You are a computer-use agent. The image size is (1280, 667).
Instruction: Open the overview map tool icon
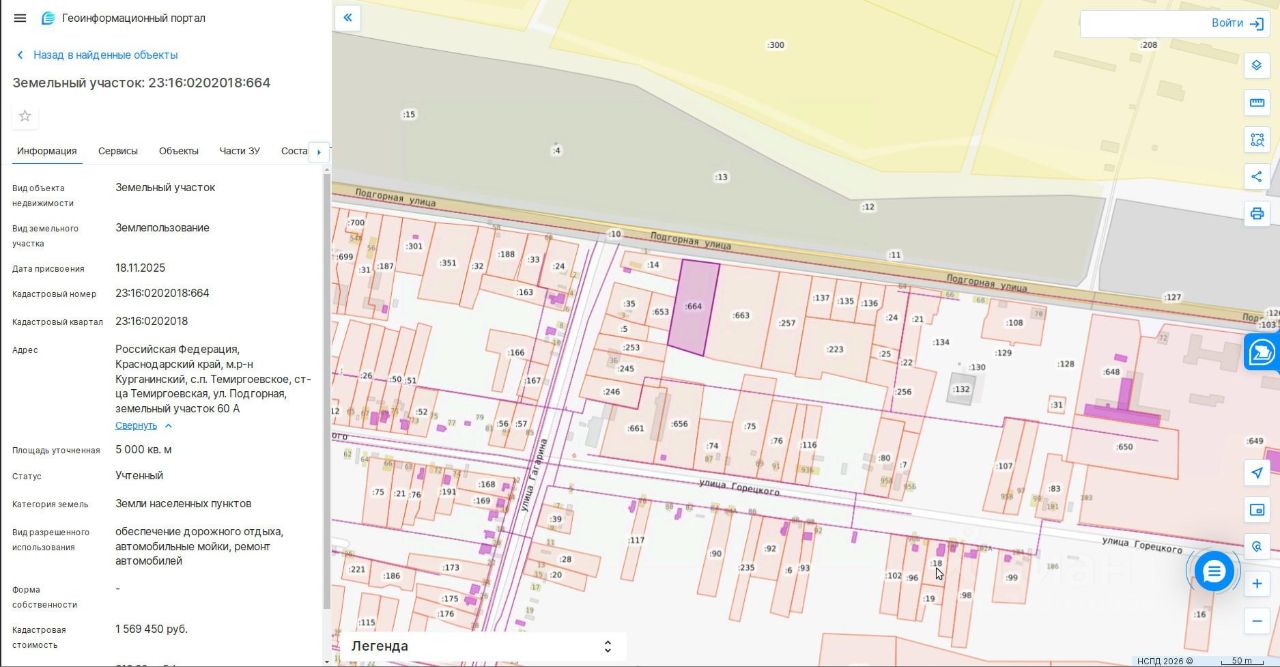coord(1257,510)
